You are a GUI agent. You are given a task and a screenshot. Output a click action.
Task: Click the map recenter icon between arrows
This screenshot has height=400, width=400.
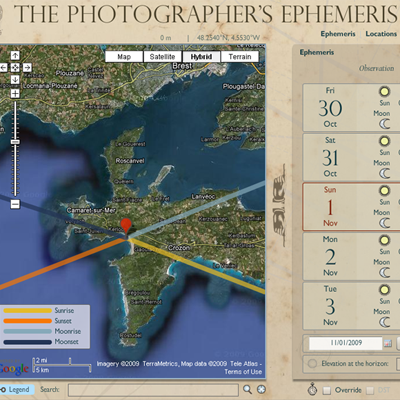[15, 68]
